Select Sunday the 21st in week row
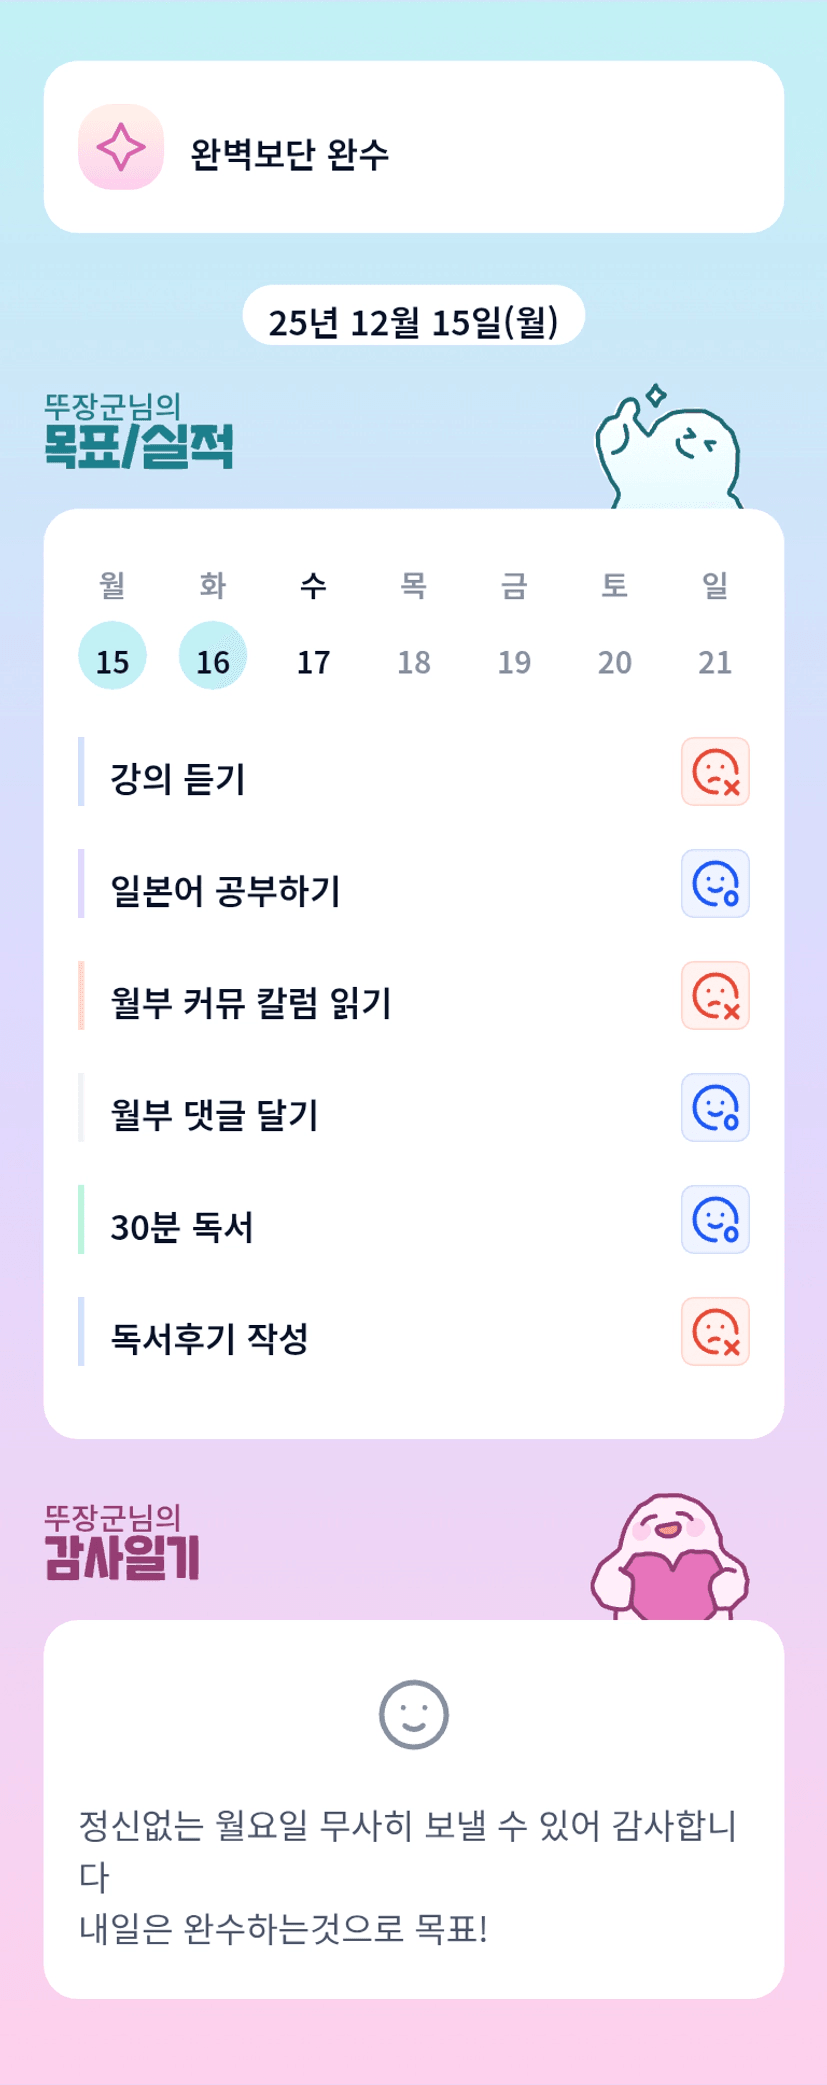Image resolution: width=827 pixels, height=2085 pixels. [x=715, y=660]
